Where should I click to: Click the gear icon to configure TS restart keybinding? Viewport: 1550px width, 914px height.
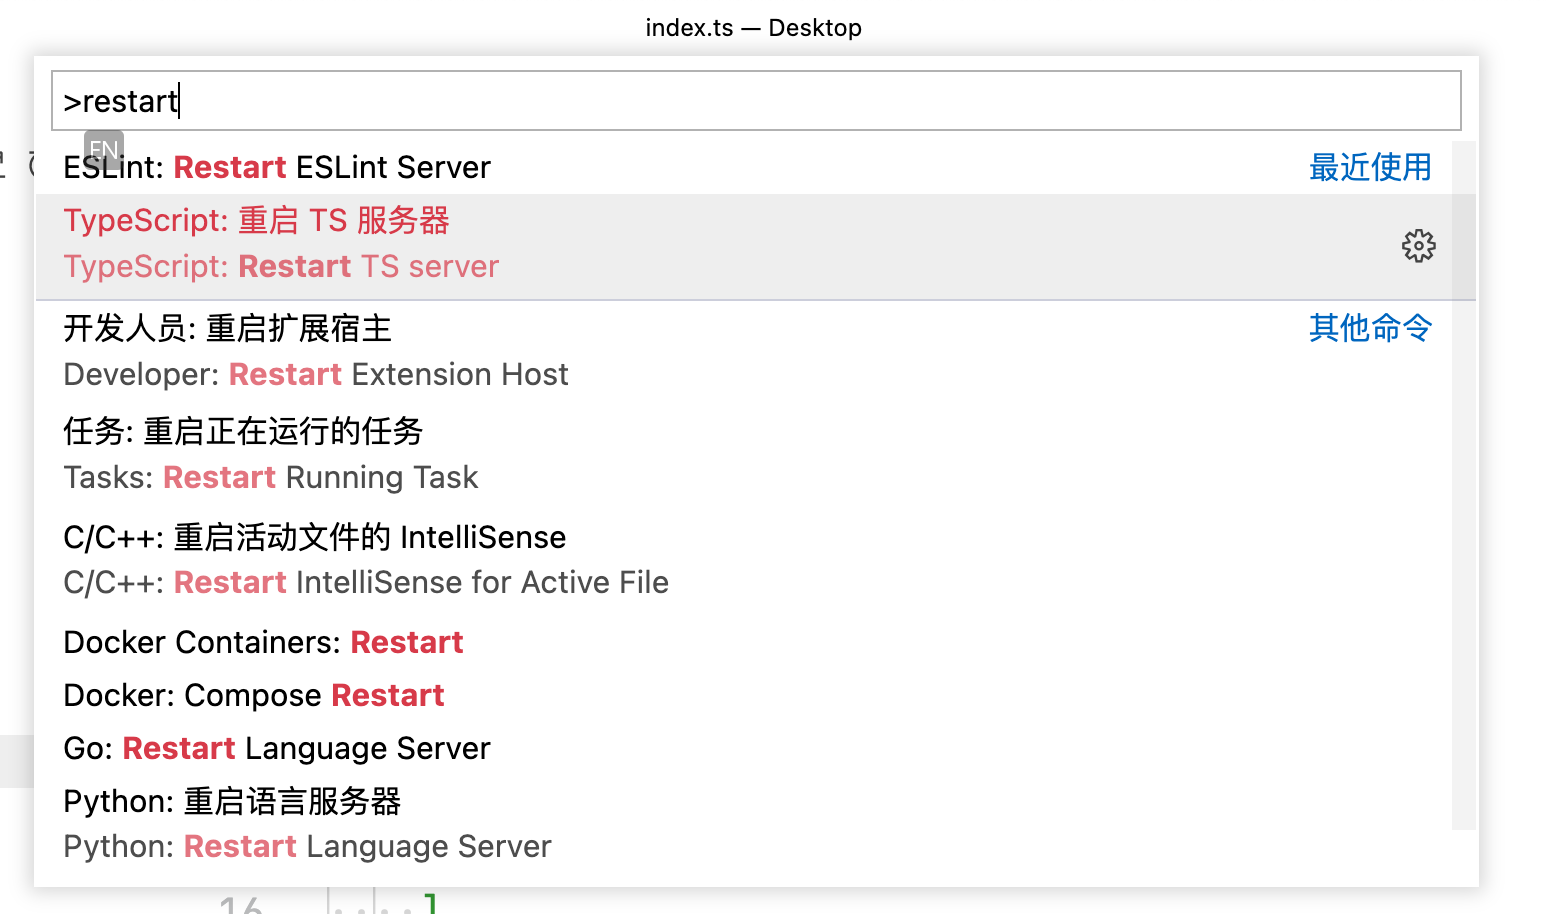[1418, 246]
